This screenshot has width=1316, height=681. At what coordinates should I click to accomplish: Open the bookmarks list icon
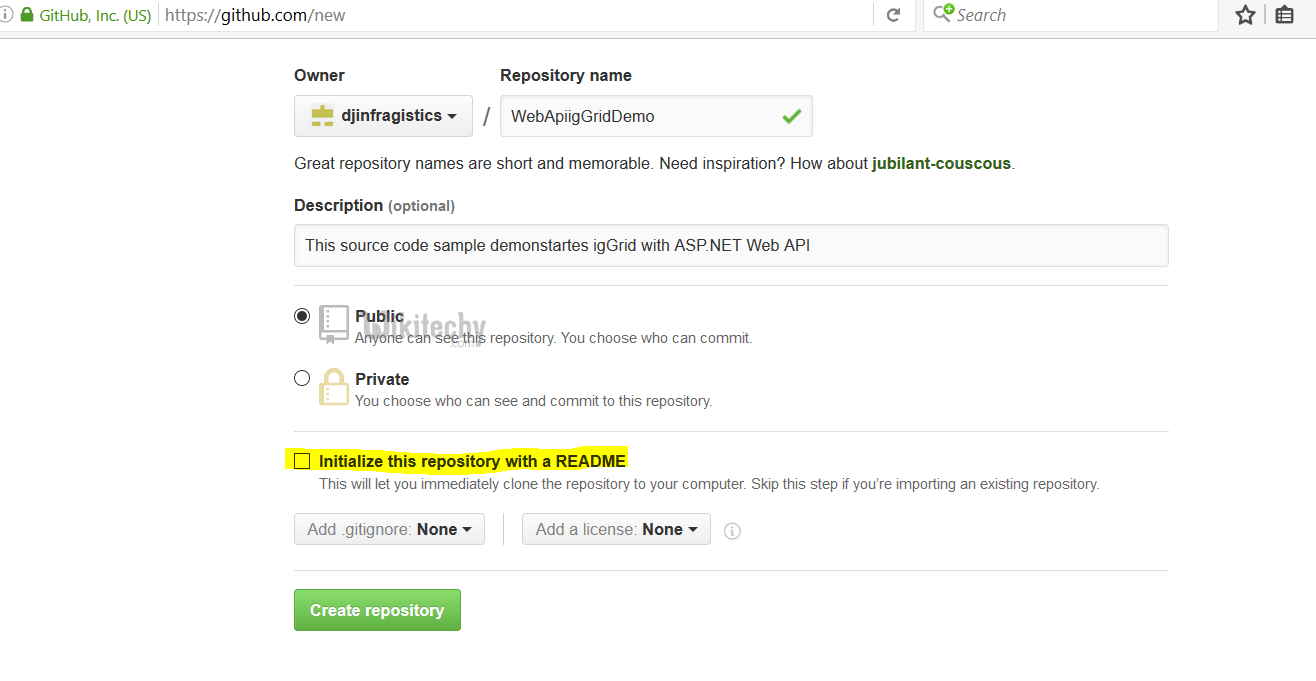tap(1285, 15)
